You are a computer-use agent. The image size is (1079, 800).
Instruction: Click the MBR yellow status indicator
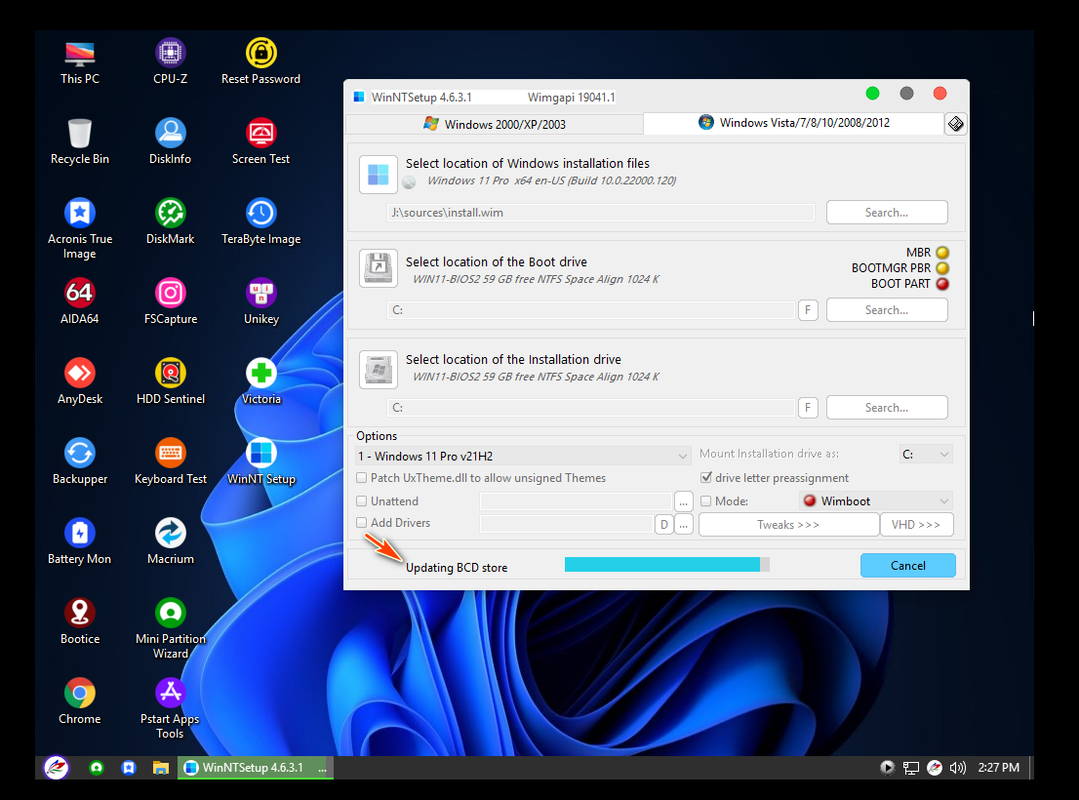point(943,252)
